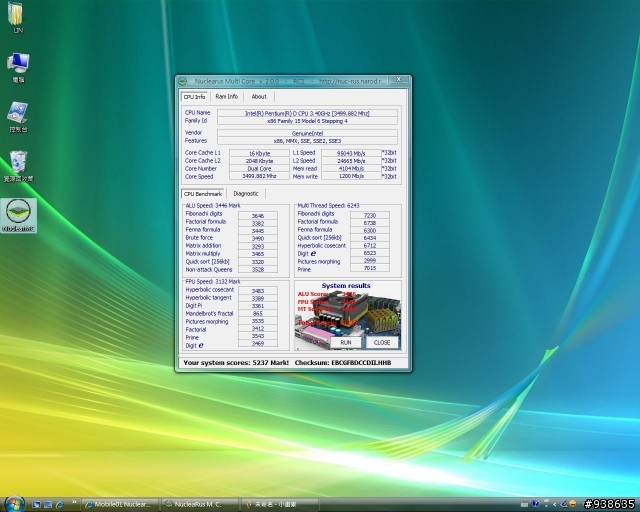Open the 電腦 Computer desktop icon
The width and height of the screenshot is (640, 512).
[18, 68]
